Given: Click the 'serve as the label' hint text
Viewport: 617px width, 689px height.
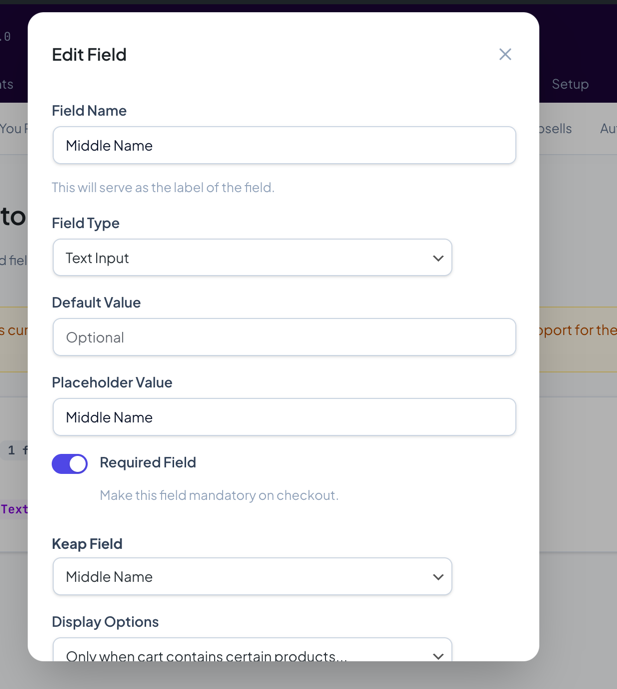Looking at the screenshot, I should click(x=163, y=187).
